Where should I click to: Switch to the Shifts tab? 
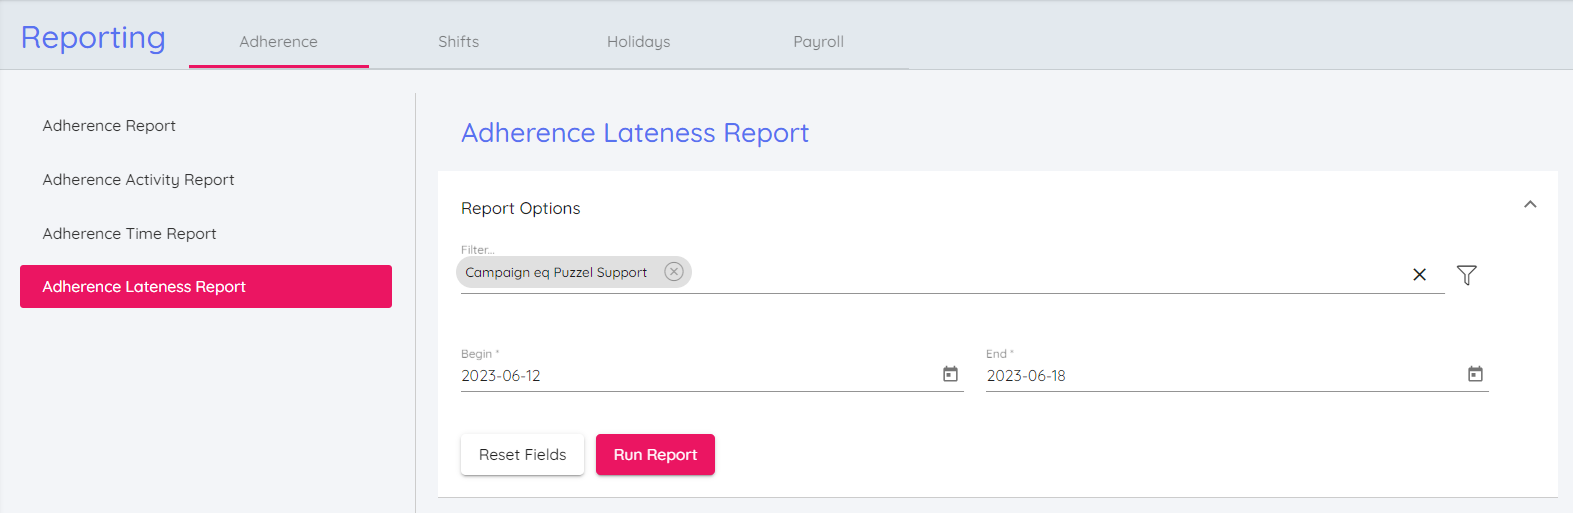458,42
